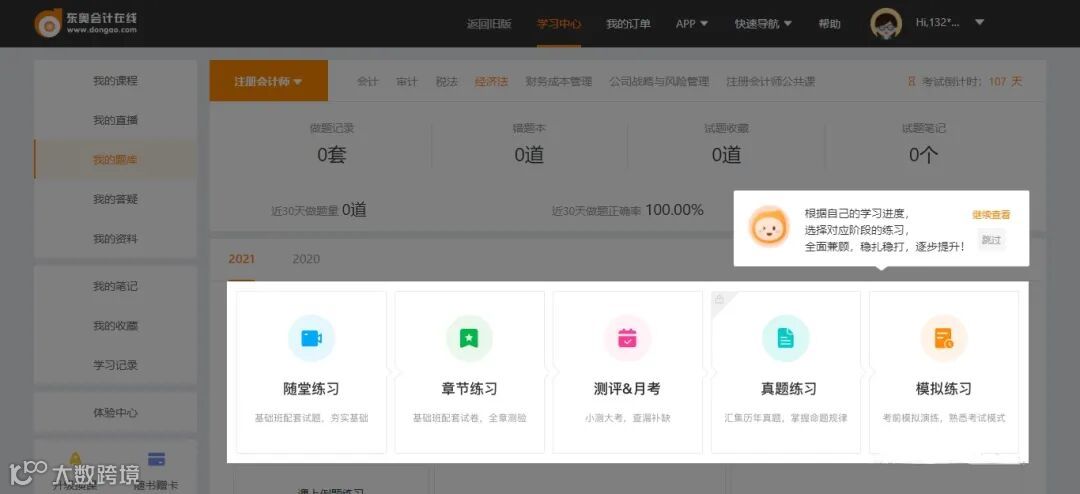The image size is (1080, 494).
Task: Click 继续查看 in the guide popup
Action: 991,214
